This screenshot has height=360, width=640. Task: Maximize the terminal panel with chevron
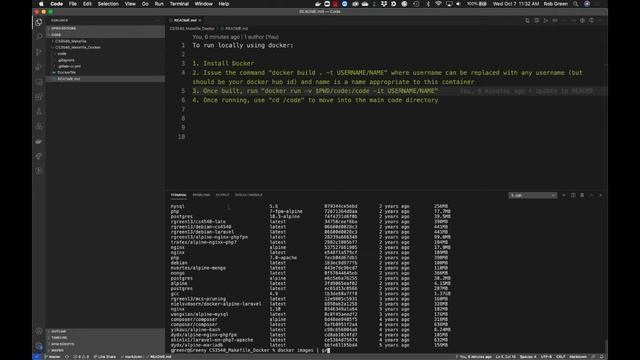pos(591,195)
